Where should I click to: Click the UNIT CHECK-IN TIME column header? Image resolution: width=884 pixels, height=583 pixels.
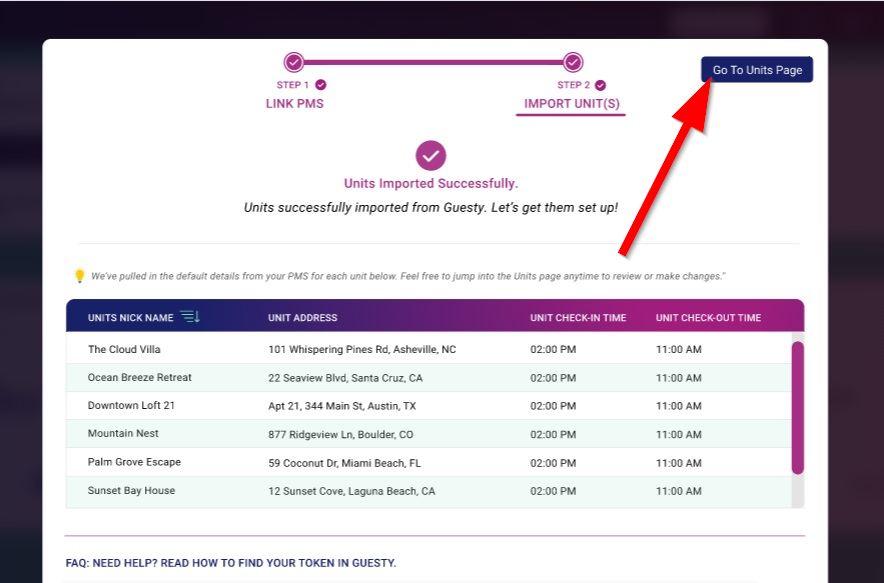pyautogui.click(x=578, y=317)
